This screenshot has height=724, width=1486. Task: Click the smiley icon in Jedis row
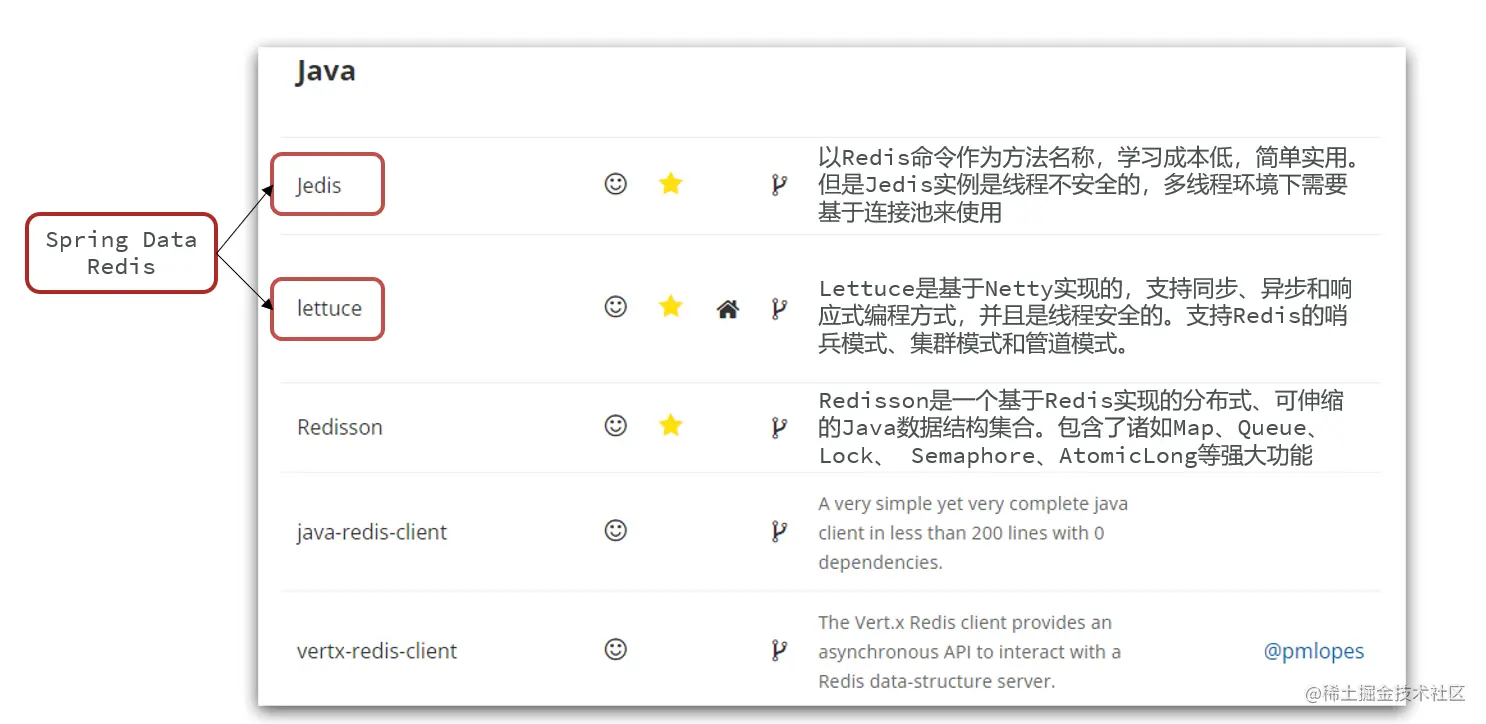point(616,184)
